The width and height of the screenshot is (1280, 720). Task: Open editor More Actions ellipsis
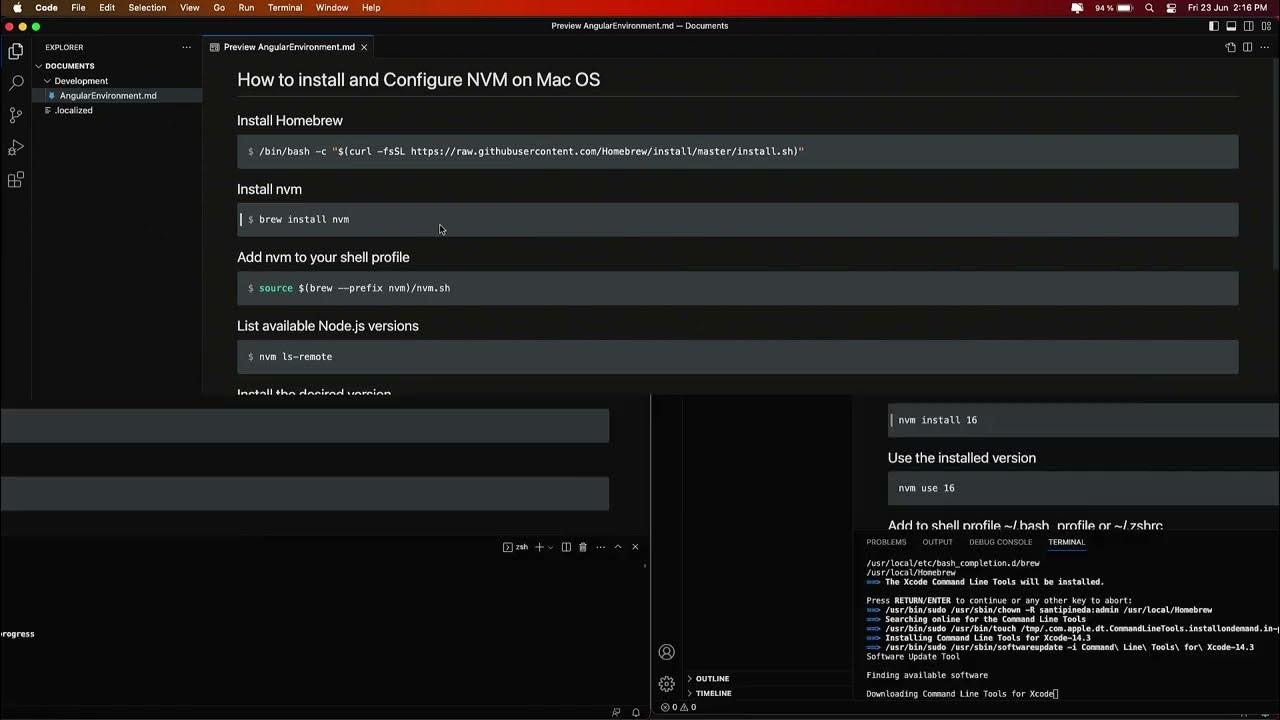coord(1266,47)
